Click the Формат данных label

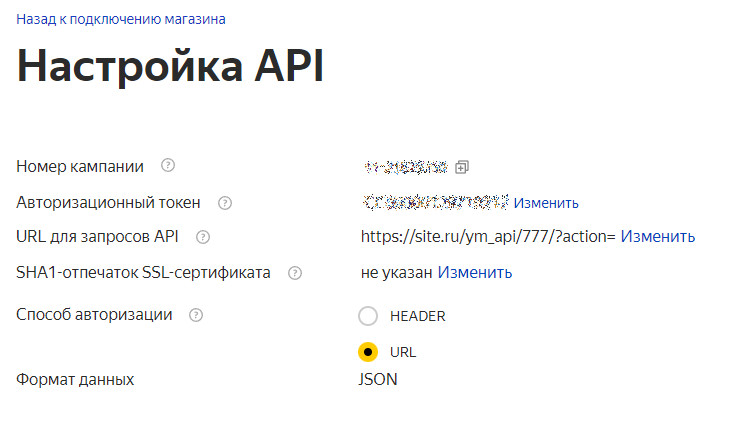tap(75, 380)
